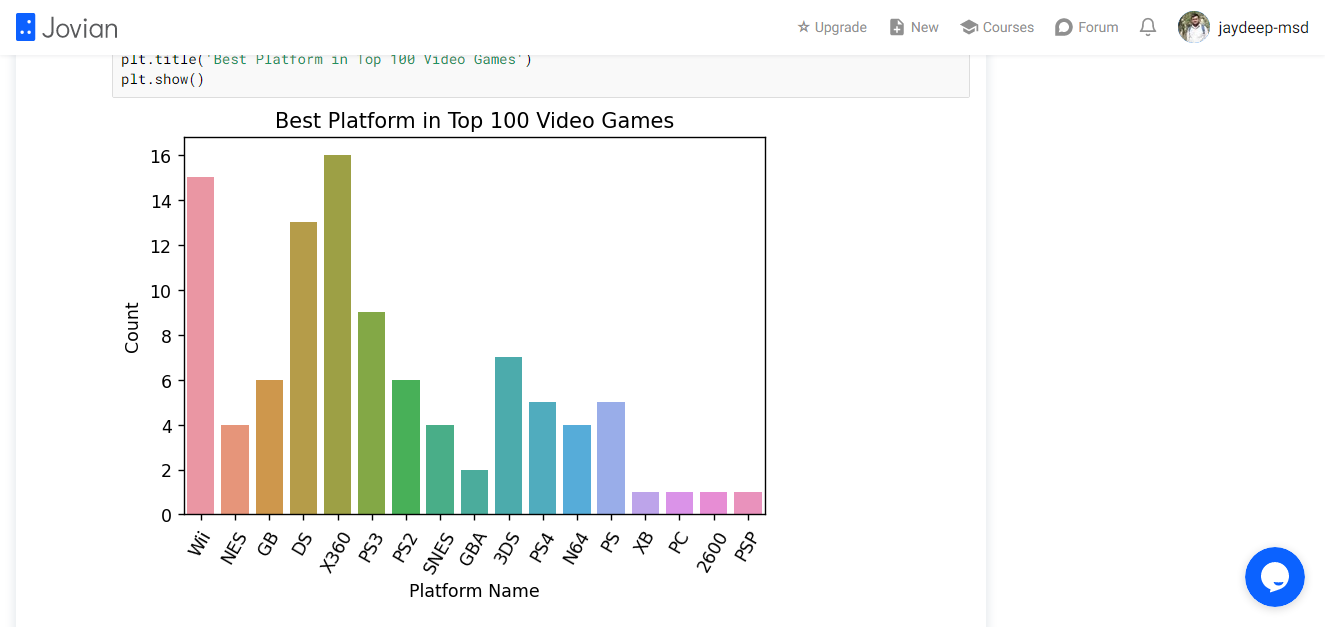Screen dimensions: 1325x627
Task: Visit the Forum link
Action: click(x=1087, y=27)
